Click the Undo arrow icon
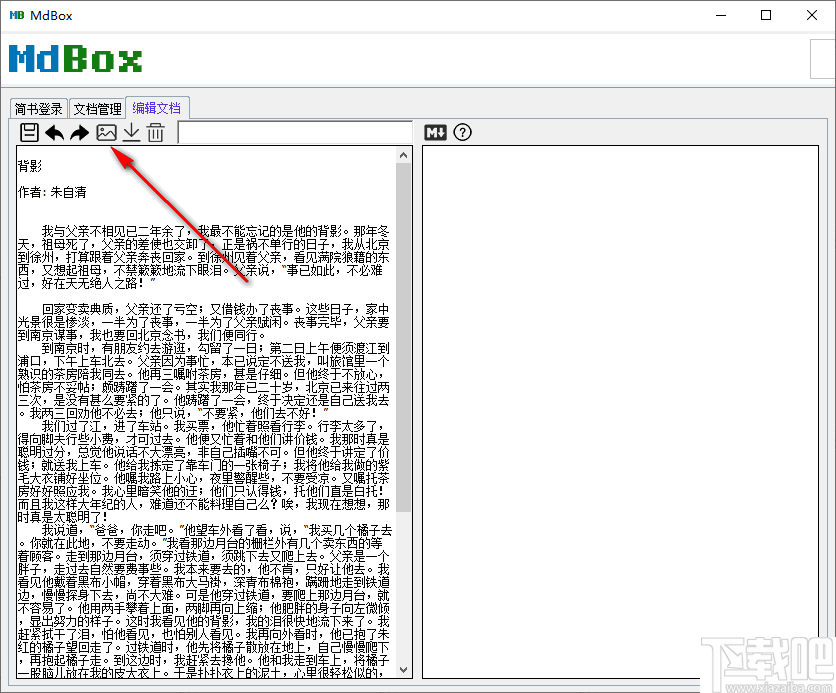The image size is (836, 693). tap(54, 131)
